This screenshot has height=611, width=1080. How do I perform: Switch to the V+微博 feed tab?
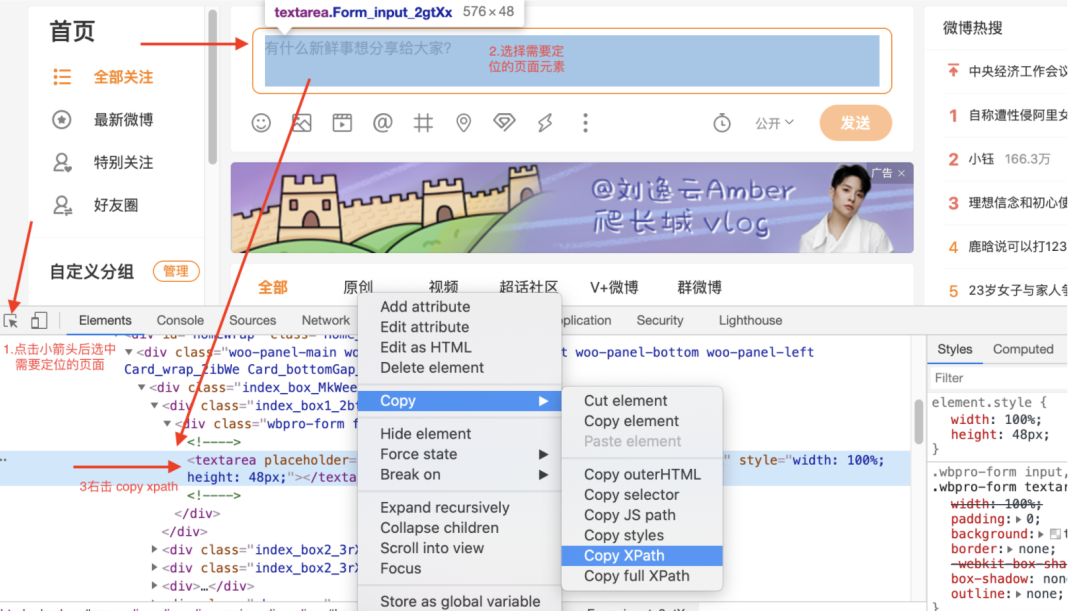614,287
